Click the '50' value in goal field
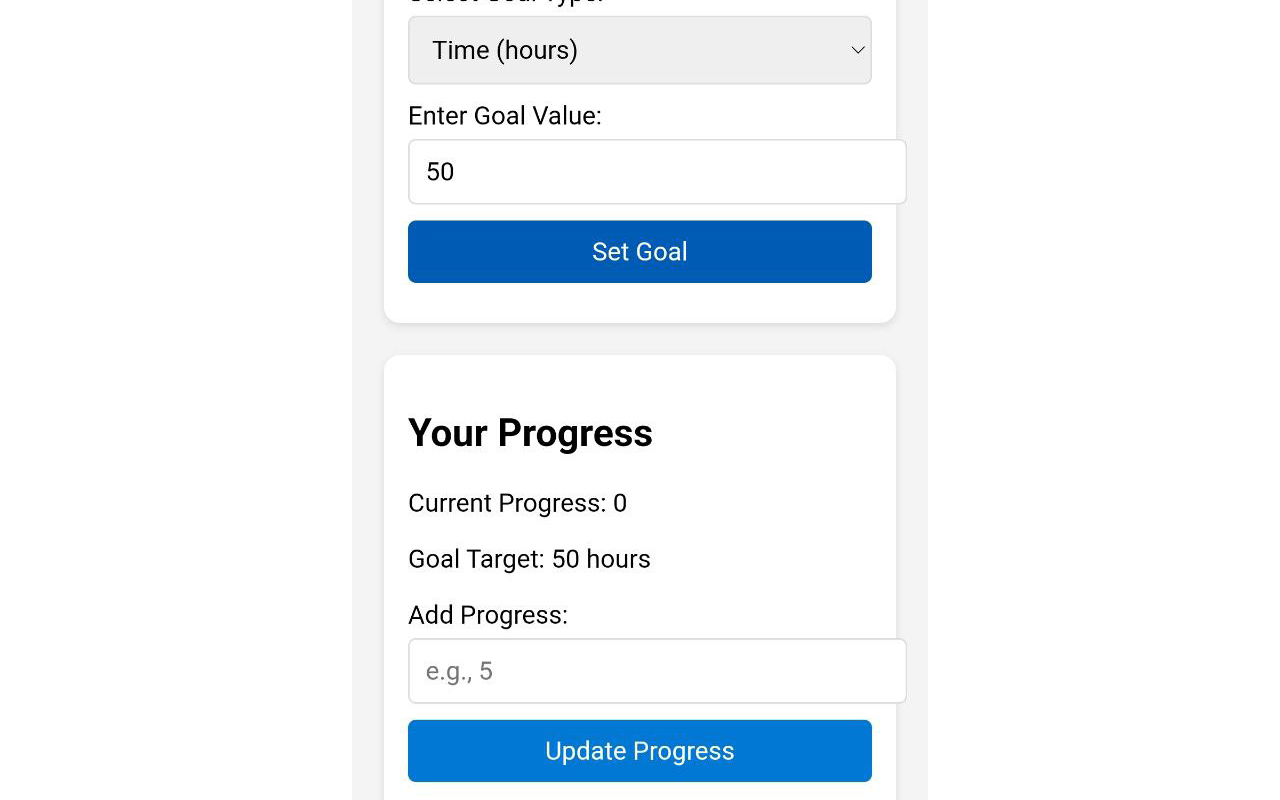This screenshot has width=1280, height=800. point(440,172)
